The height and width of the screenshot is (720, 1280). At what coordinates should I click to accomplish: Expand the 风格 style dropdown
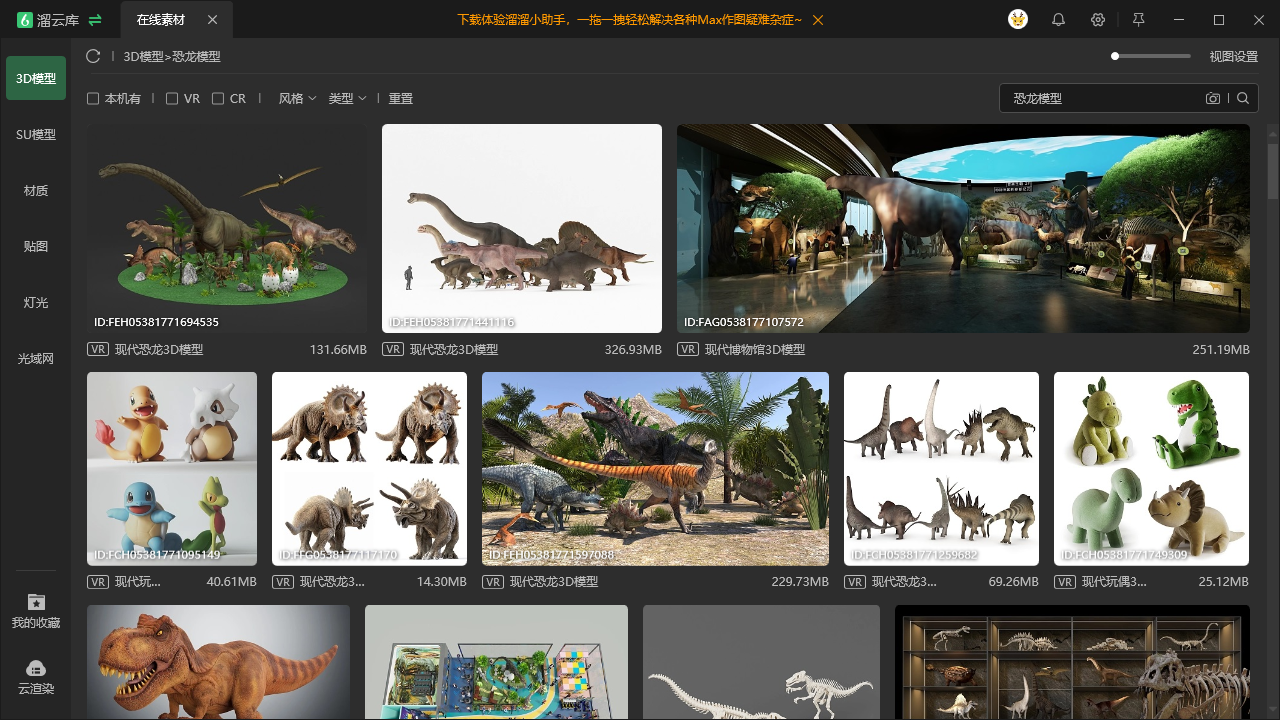pyautogui.click(x=297, y=99)
